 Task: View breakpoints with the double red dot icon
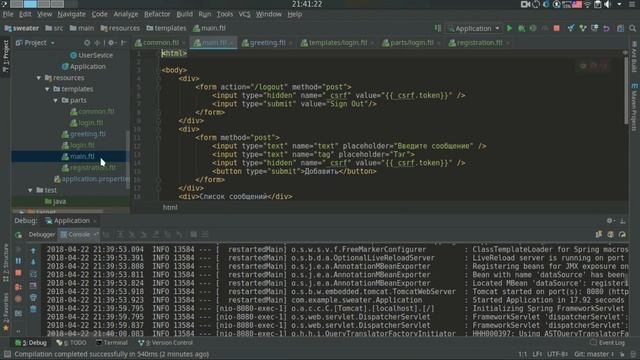(x=18, y=287)
